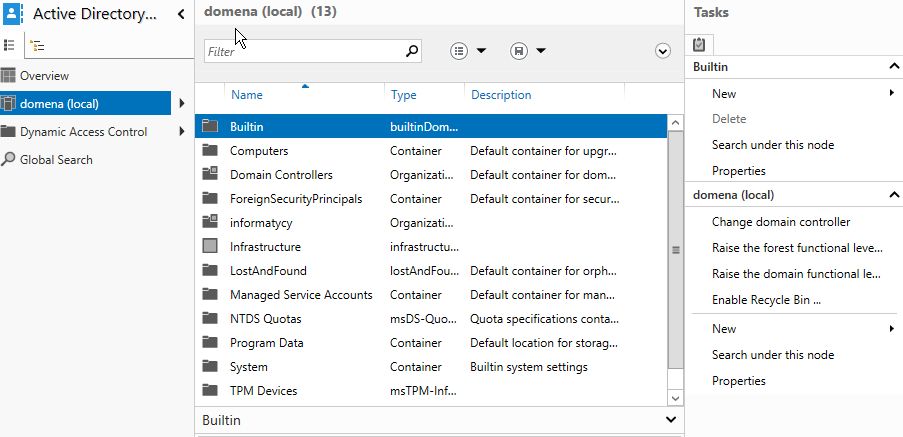The image size is (903, 437).
Task: Select Global Search in navigation pane
Action: tap(56, 159)
